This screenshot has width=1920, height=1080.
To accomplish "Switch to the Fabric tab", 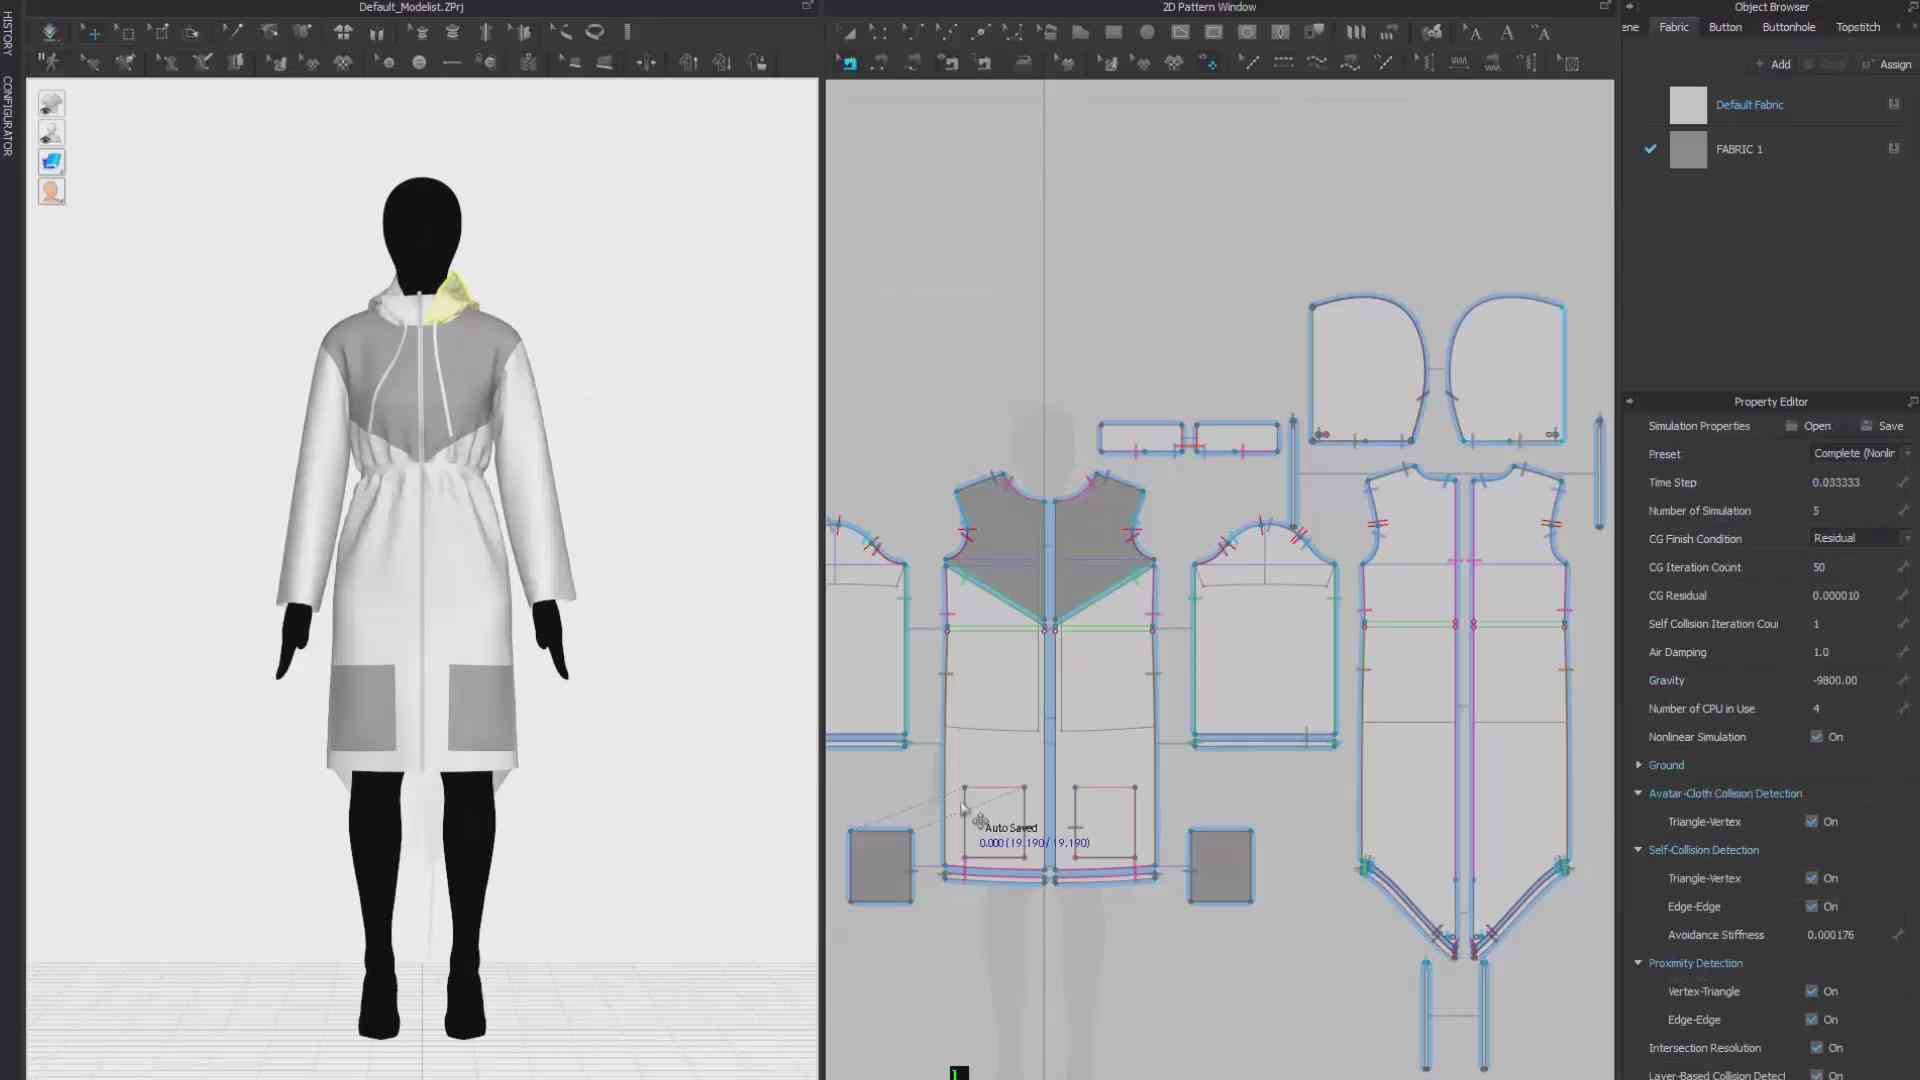I will click(1673, 27).
